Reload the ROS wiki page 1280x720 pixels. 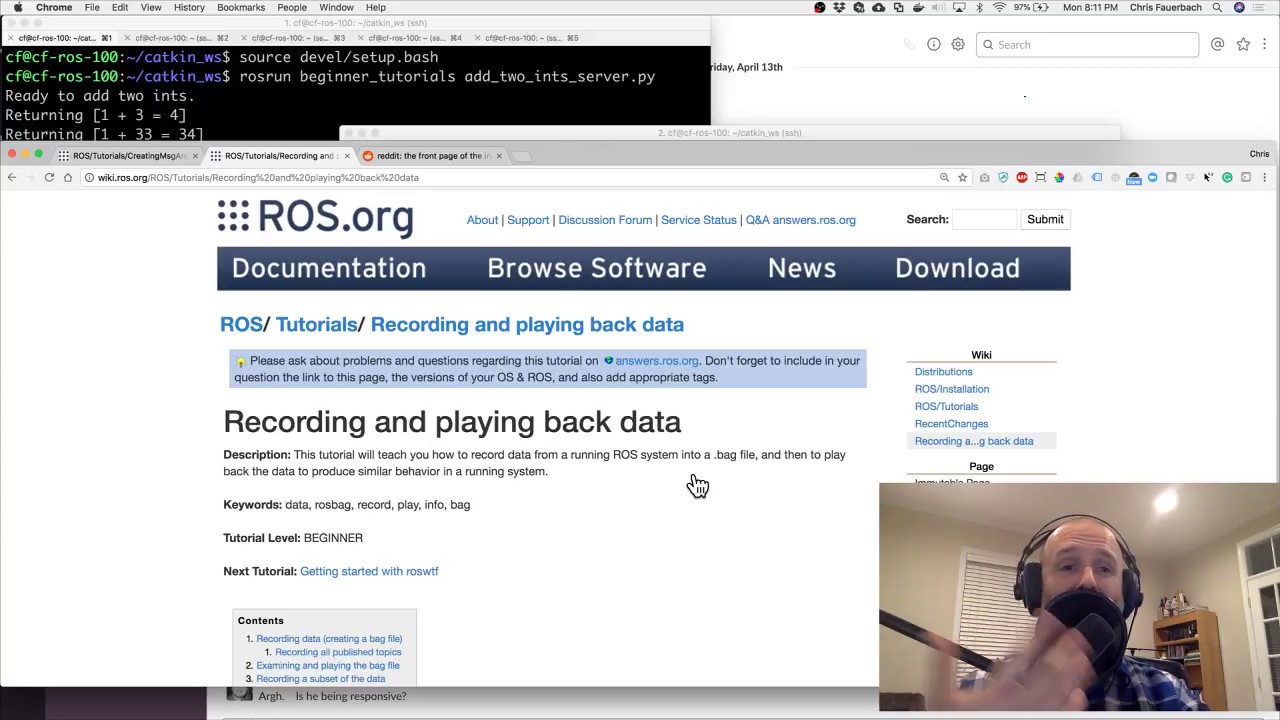point(49,177)
